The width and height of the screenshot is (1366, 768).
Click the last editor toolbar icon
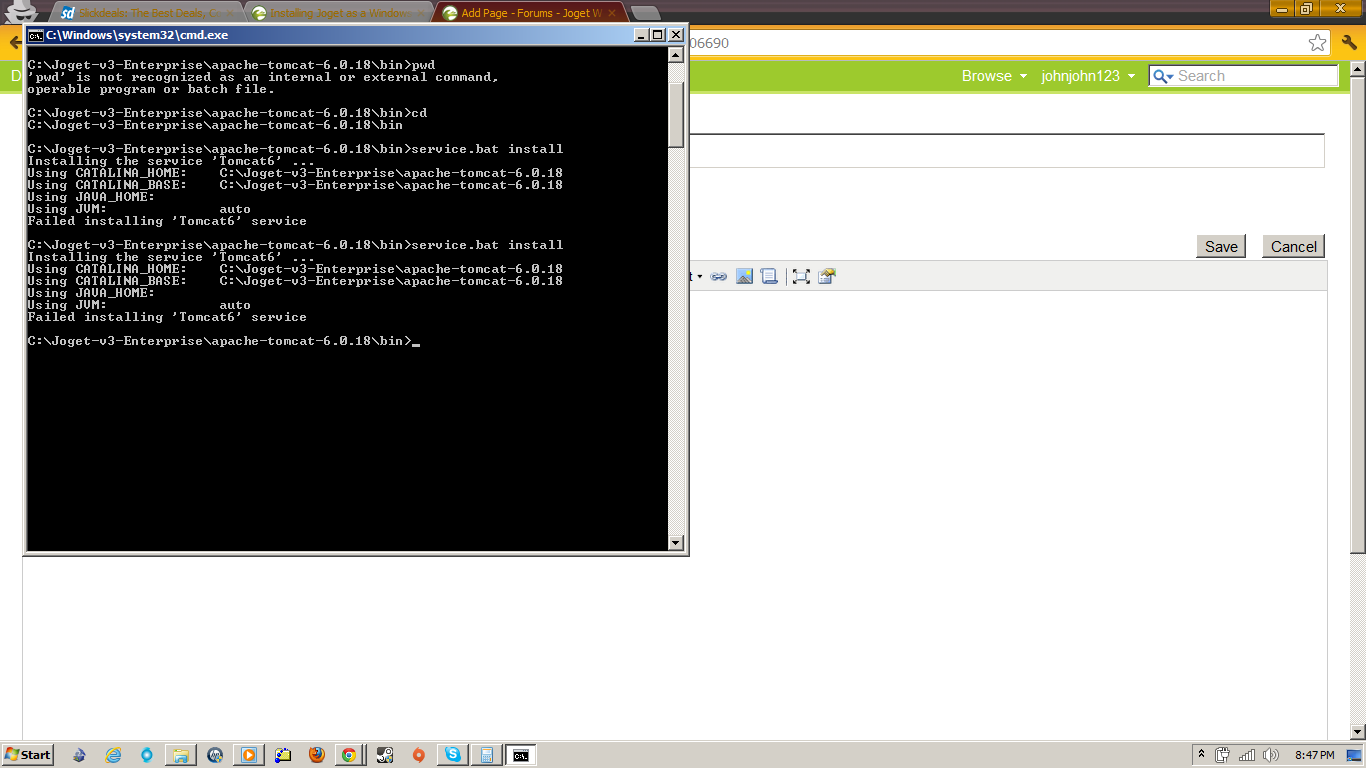click(826, 276)
